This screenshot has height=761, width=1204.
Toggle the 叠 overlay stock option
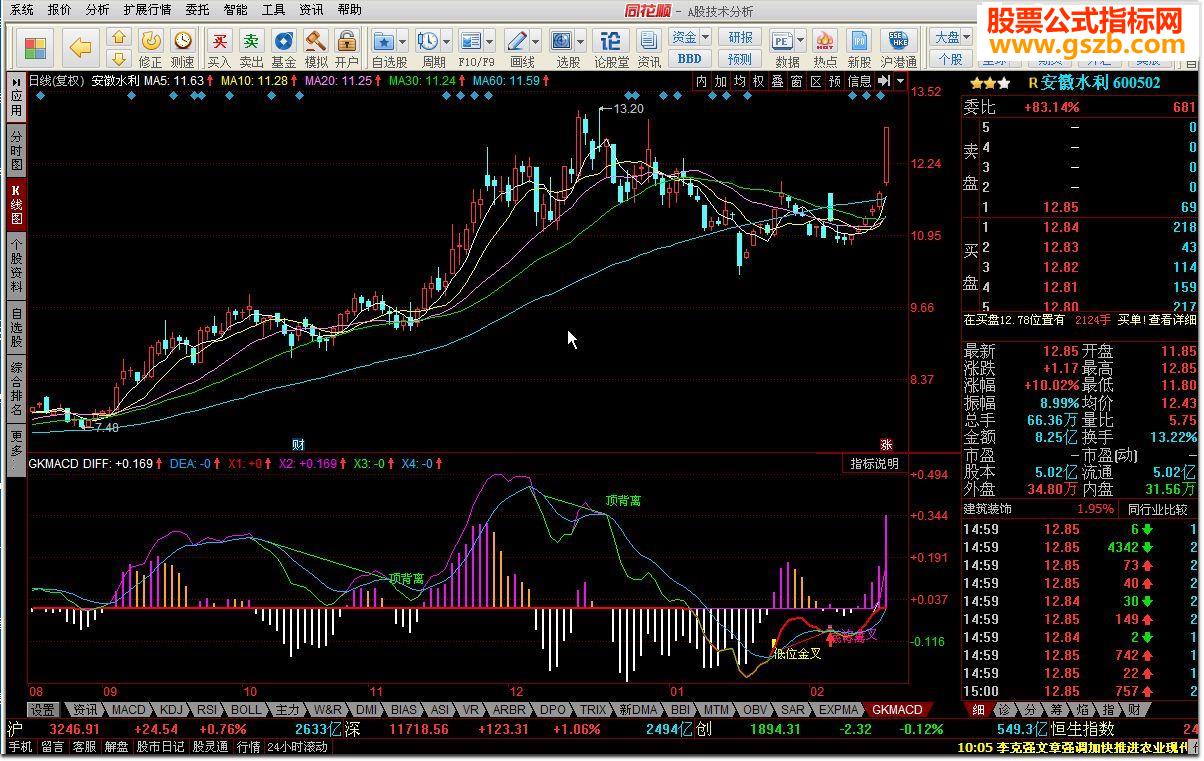click(x=777, y=81)
